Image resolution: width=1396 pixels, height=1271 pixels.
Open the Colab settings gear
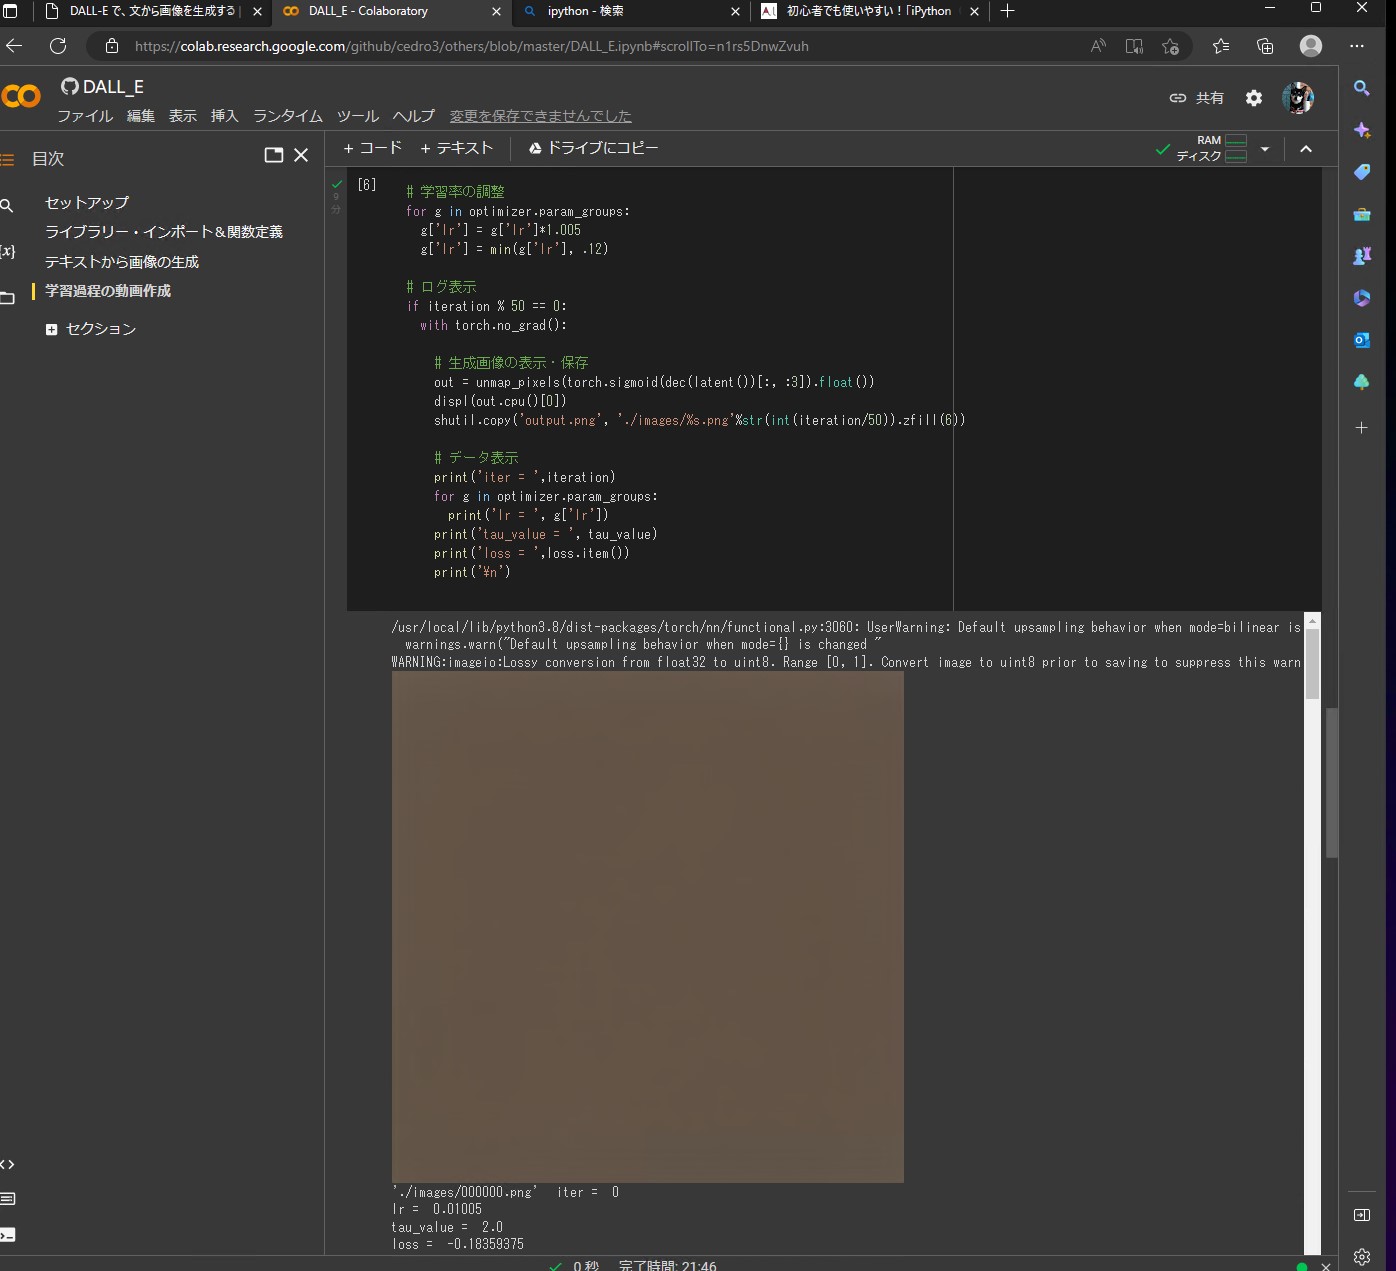point(1254,98)
